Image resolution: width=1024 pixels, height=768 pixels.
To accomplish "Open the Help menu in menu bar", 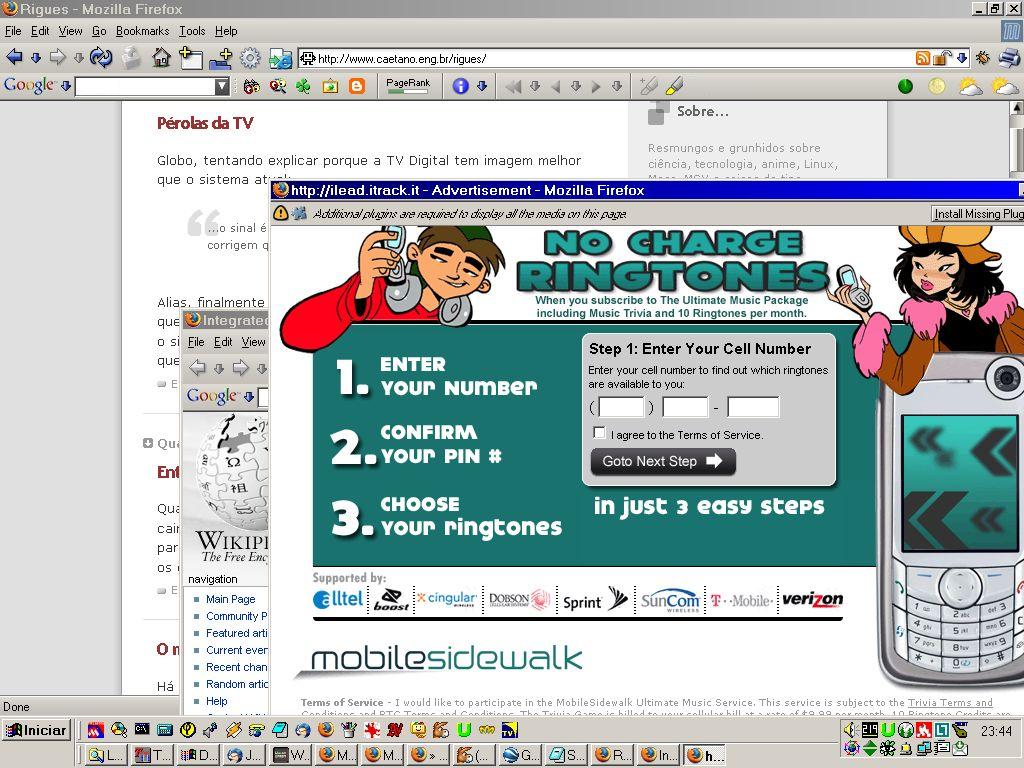I will click(226, 31).
